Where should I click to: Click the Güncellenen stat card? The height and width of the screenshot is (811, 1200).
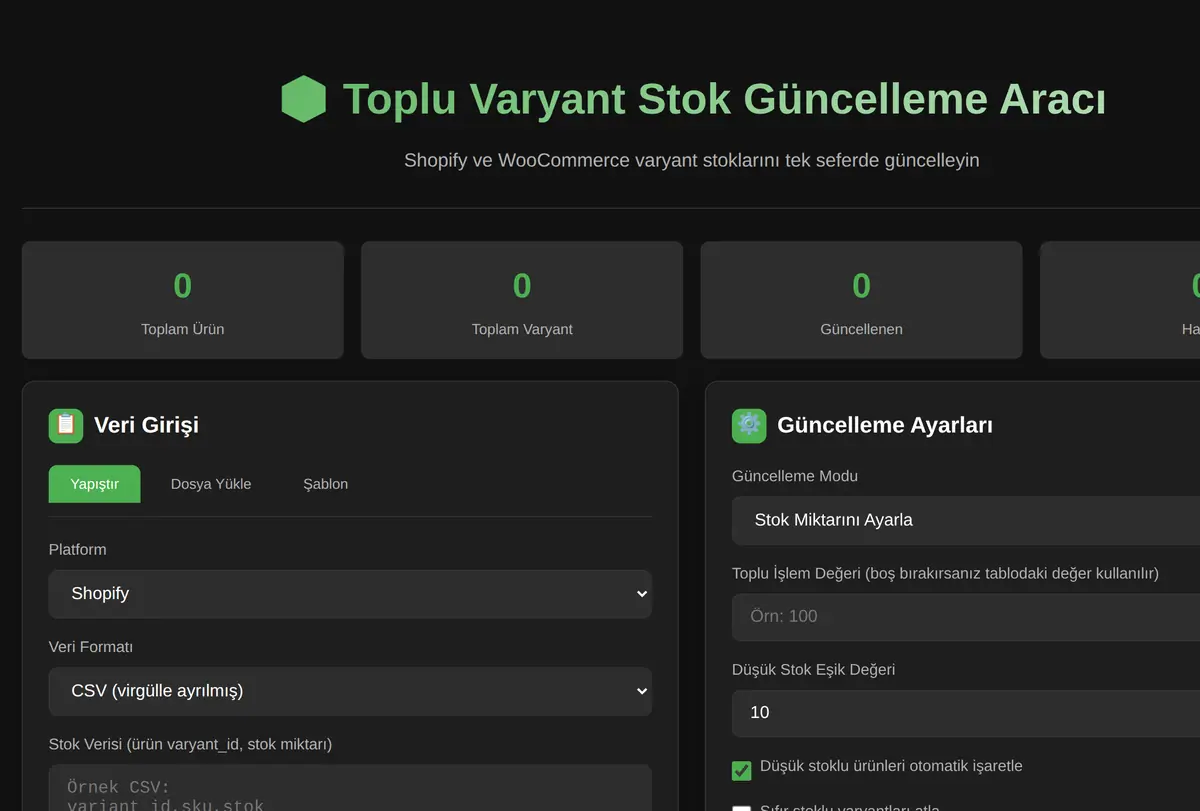click(861, 300)
